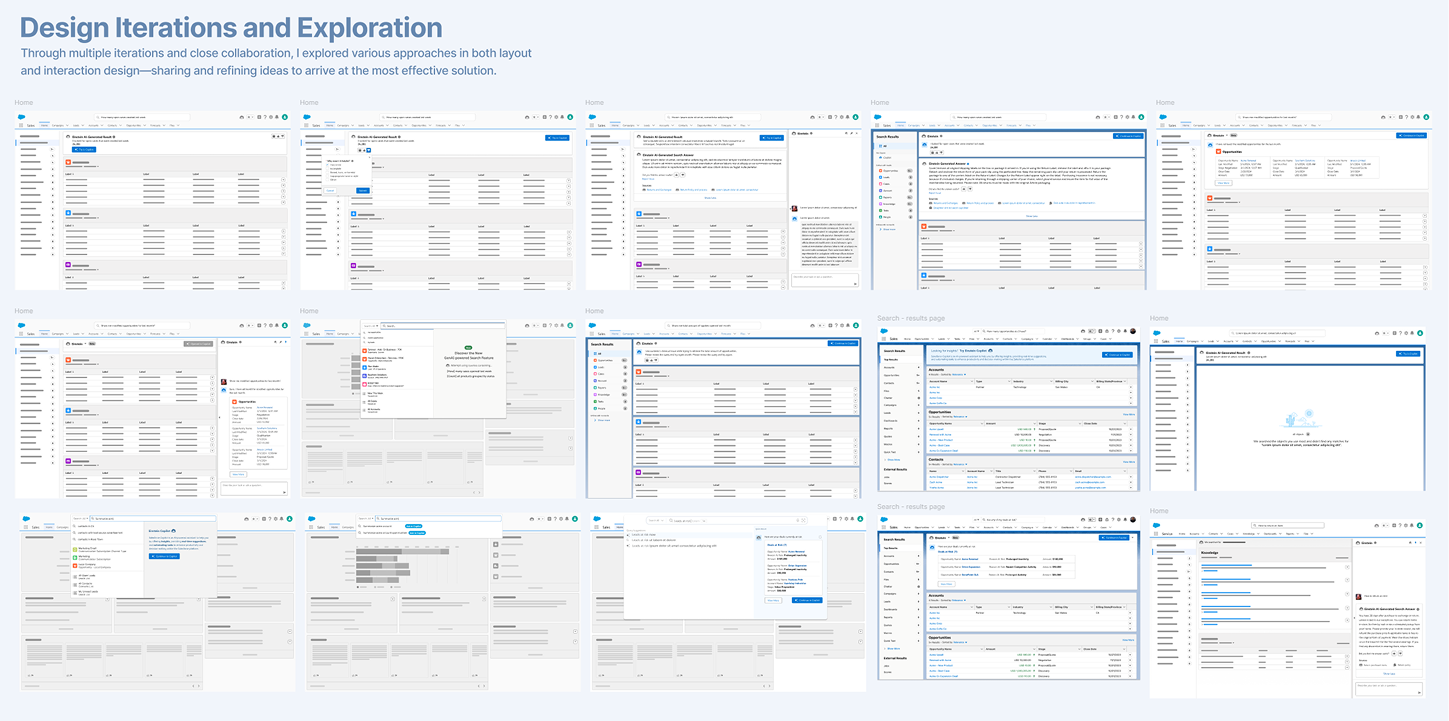Tick the second checkbox in the feedback popup
Image resolution: width=1449 pixels, height=721 pixels.
(x=327, y=170)
